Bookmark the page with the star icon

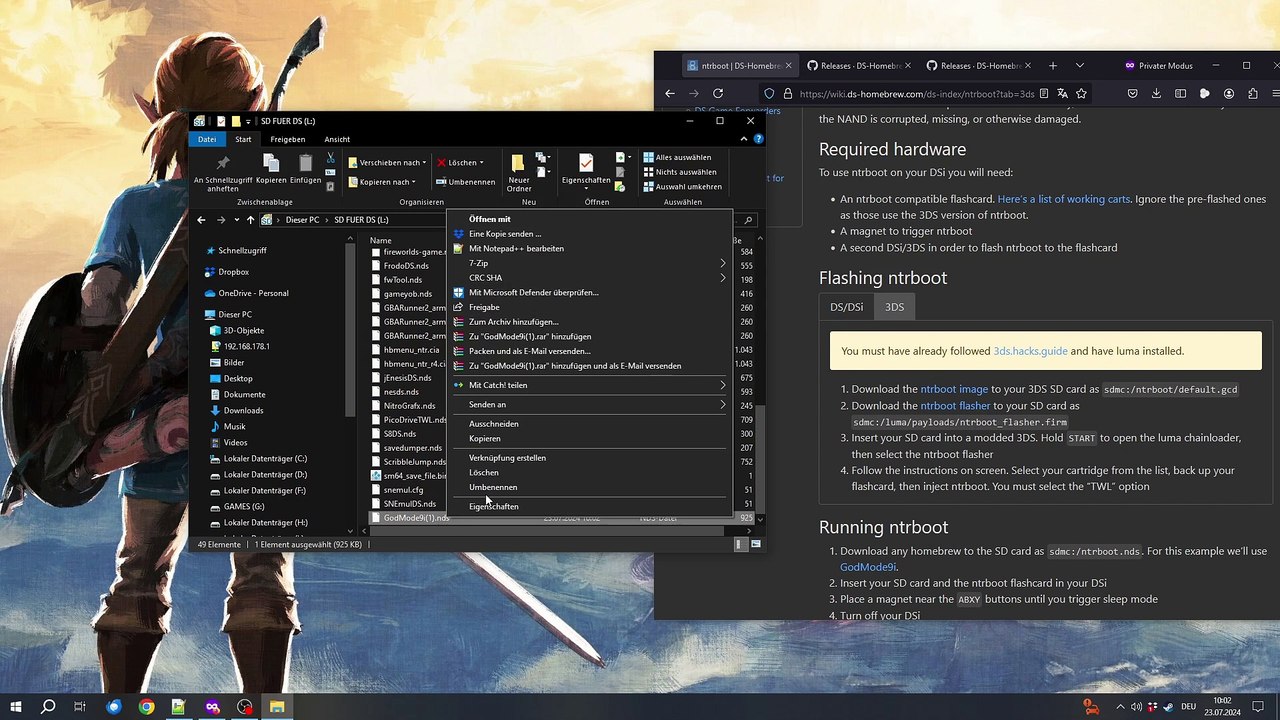click(x=1081, y=93)
